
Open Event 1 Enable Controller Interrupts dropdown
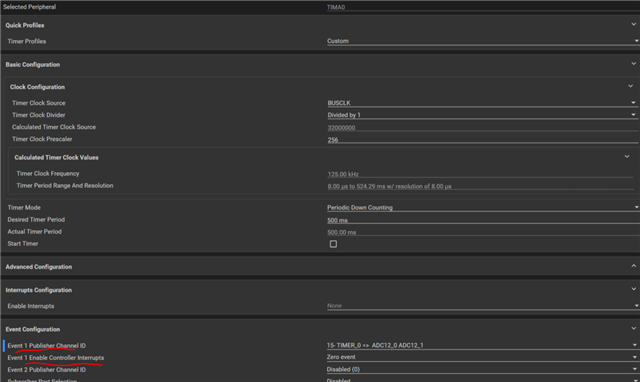pyautogui.click(x=482, y=357)
